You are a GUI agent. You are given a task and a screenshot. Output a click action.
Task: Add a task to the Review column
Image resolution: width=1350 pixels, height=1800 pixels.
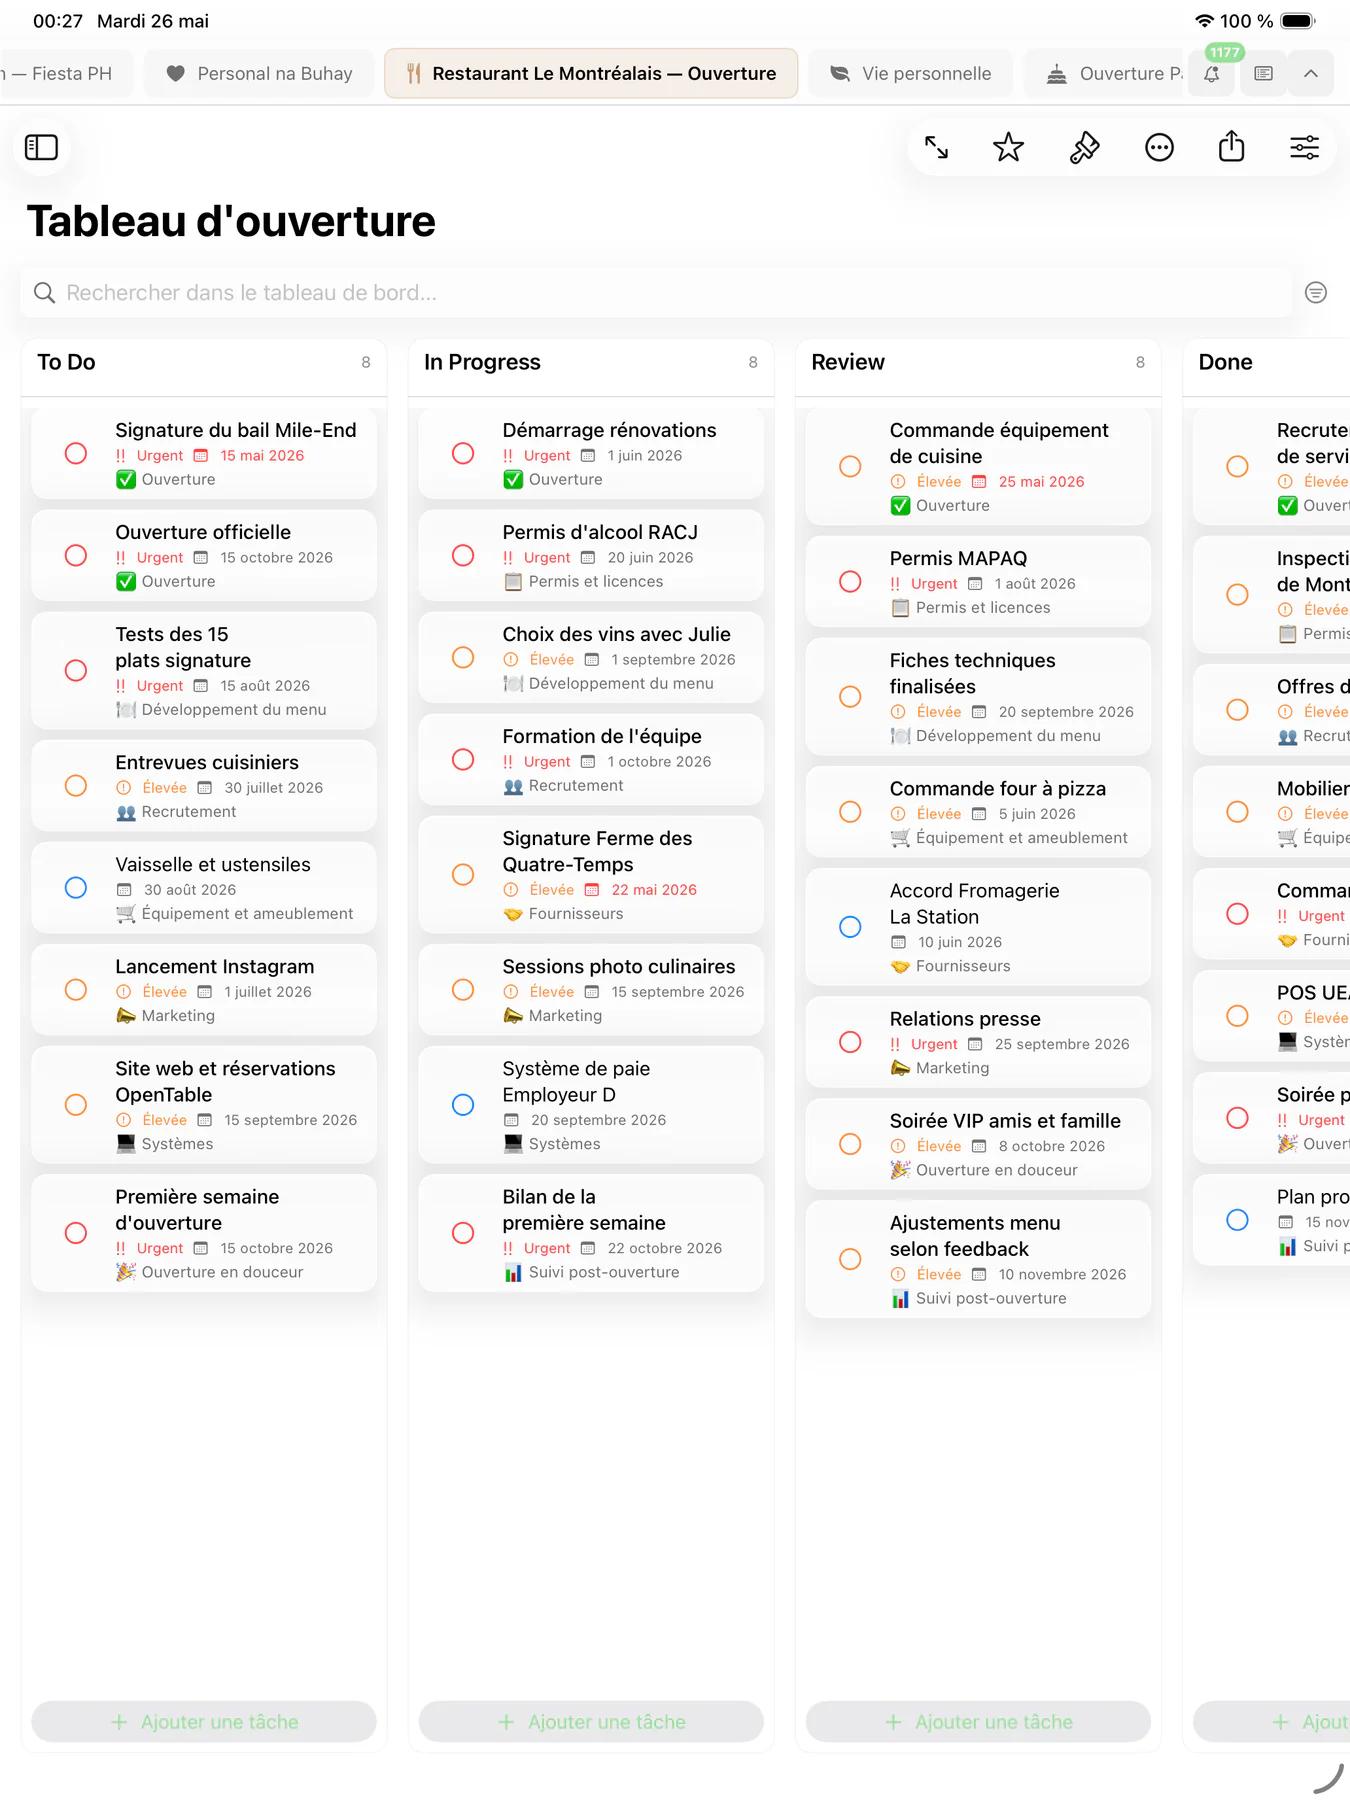[978, 1722]
